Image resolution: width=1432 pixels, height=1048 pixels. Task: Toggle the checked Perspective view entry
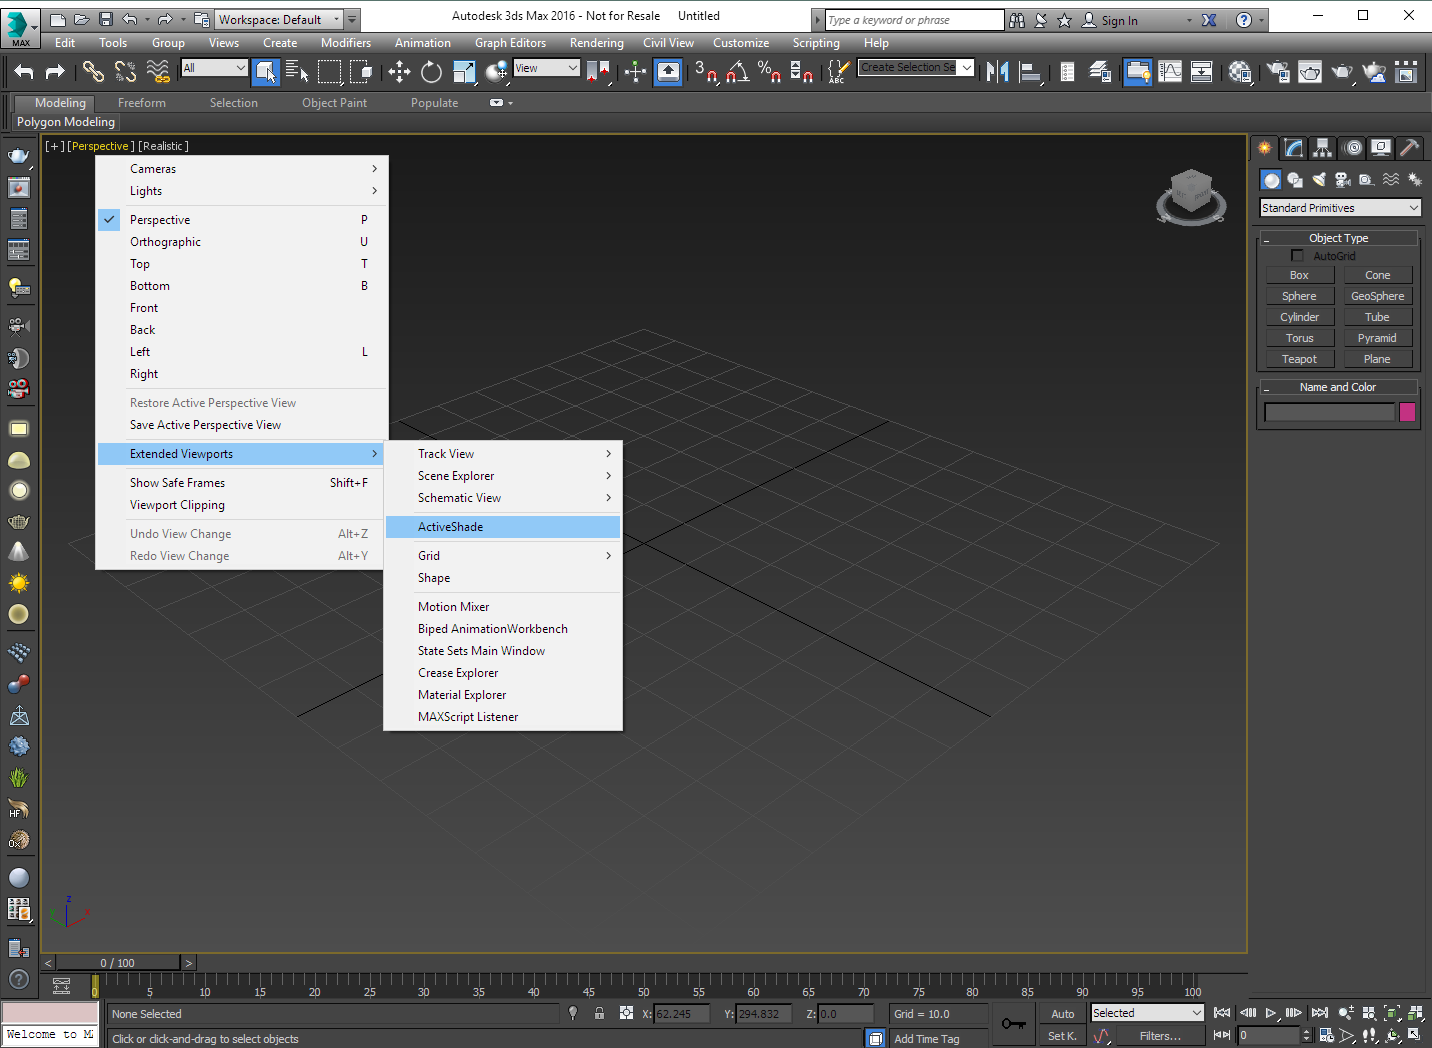pos(242,220)
